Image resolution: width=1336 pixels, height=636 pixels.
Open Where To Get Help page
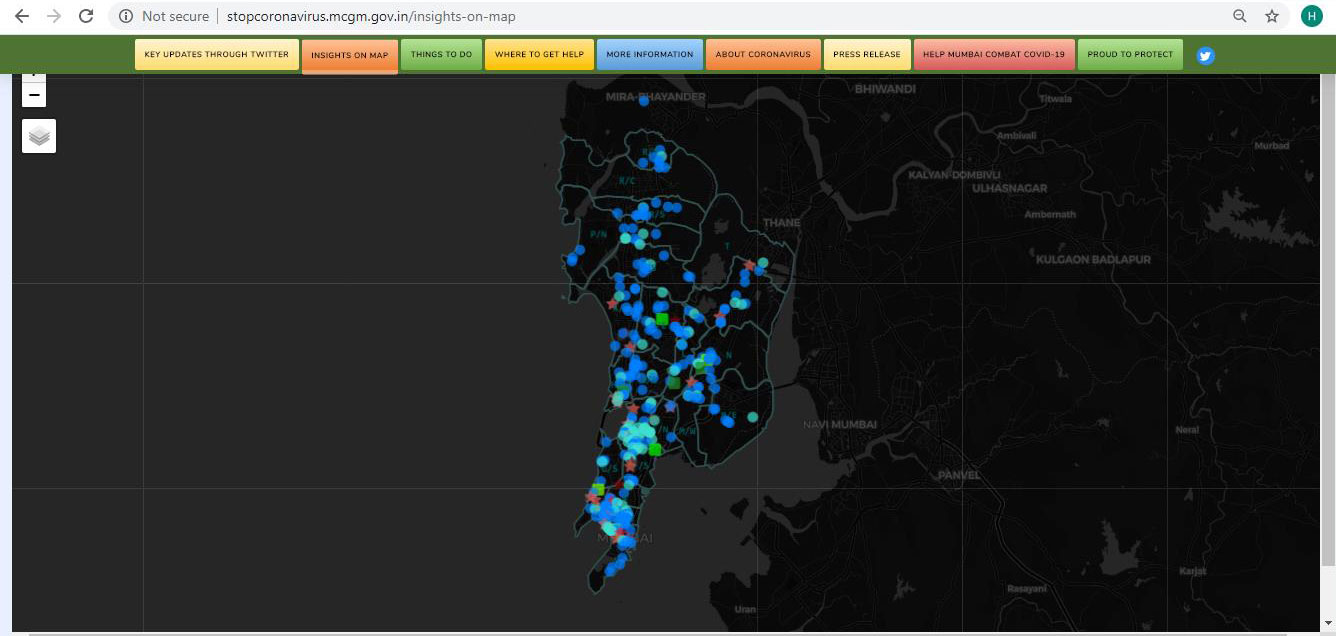tap(539, 55)
